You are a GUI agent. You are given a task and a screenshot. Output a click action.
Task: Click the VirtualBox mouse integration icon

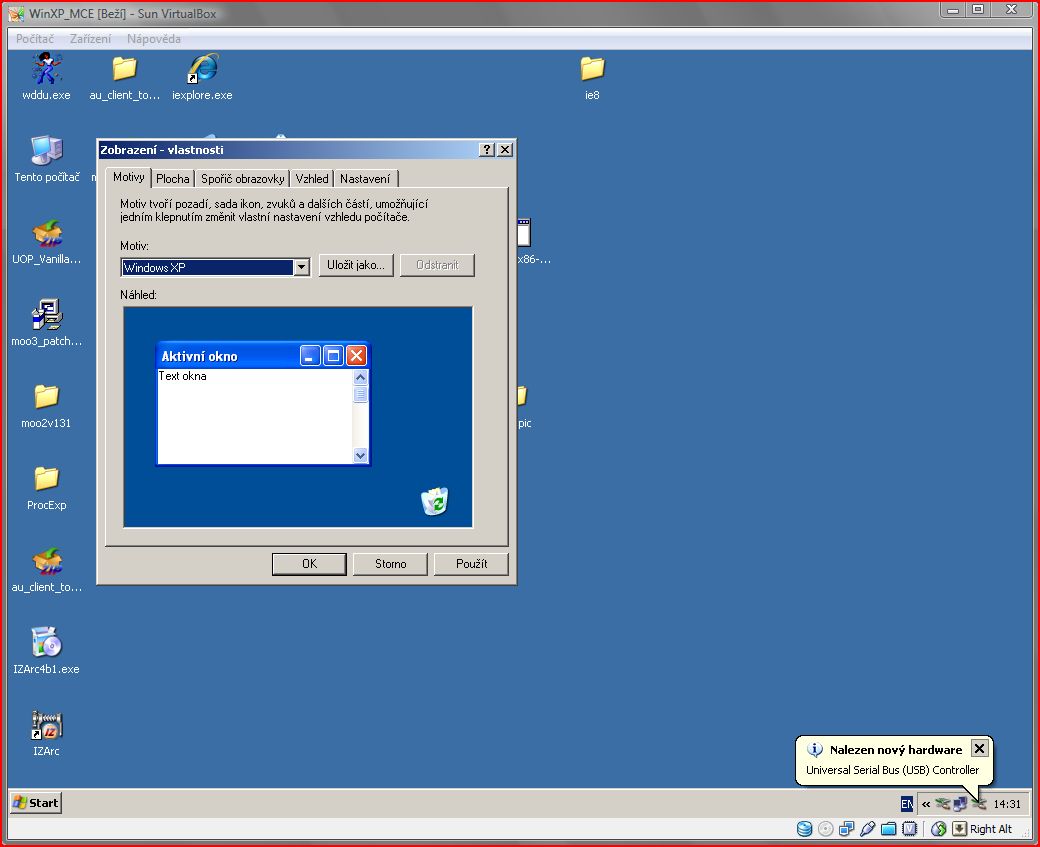tap(939, 828)
